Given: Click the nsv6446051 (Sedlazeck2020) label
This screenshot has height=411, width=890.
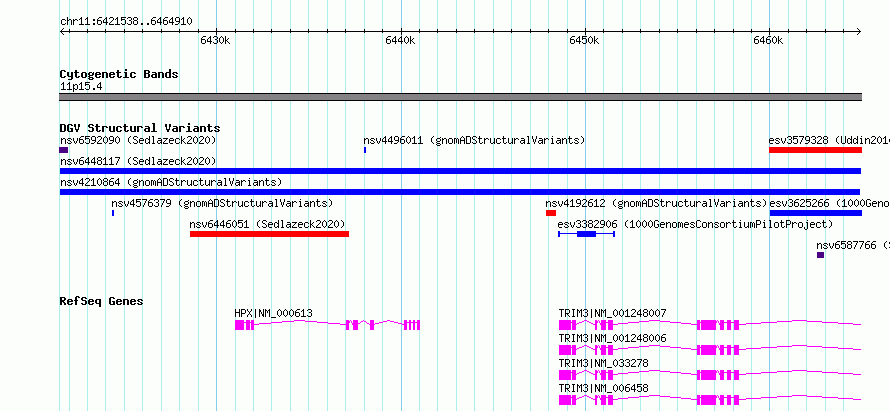Looking at the screenshot, I should tap(267, 224).
